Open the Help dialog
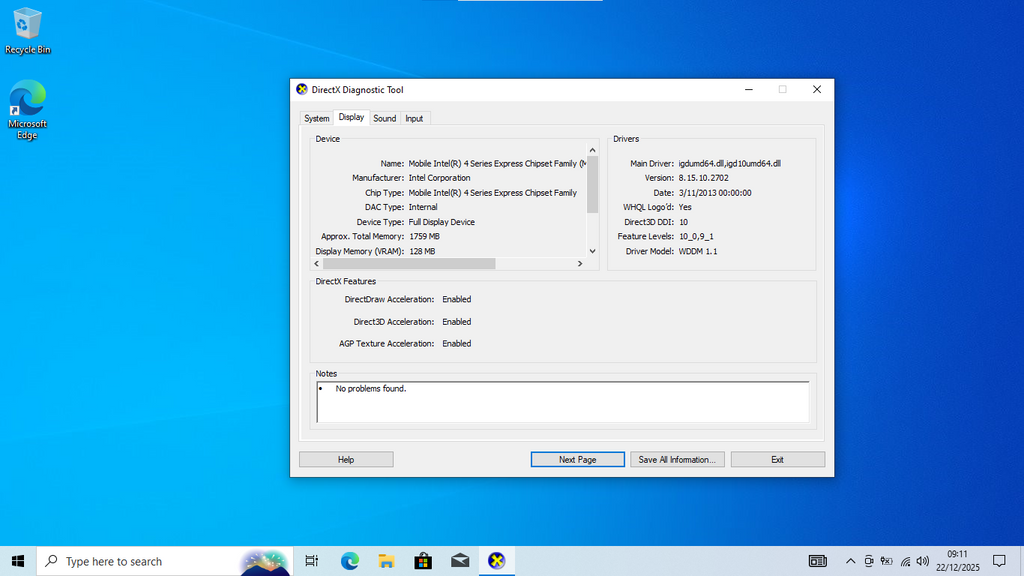 click(345, 459)
